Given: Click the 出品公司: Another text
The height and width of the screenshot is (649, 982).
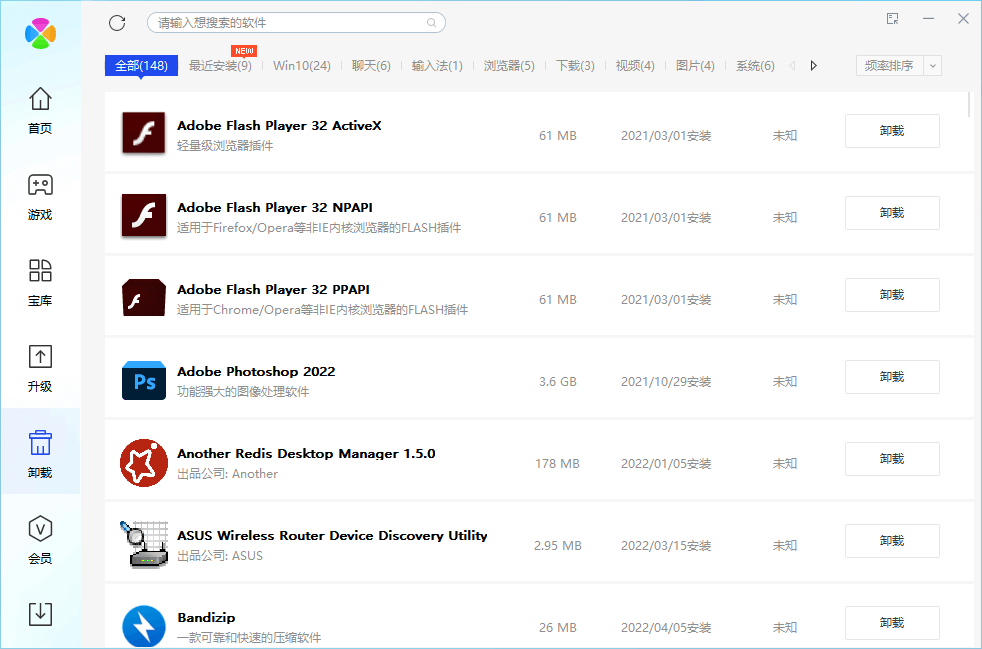Looking at the screenshot, I should coord(227,474).
